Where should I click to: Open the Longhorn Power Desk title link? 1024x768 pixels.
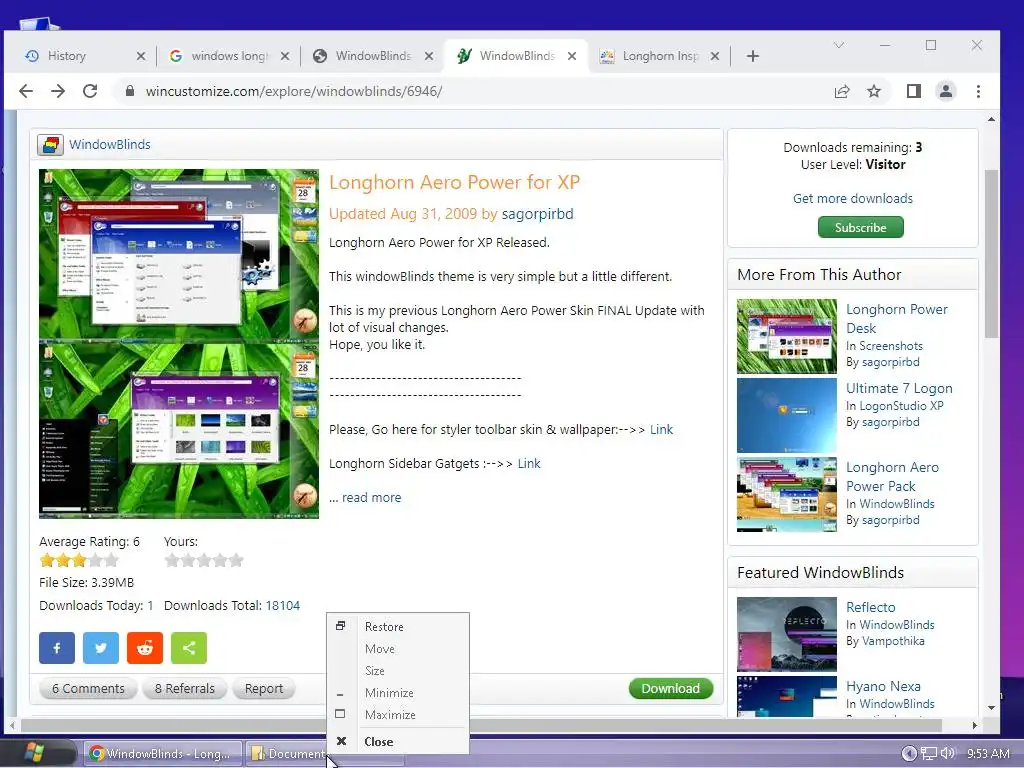(x=897, y=319)
